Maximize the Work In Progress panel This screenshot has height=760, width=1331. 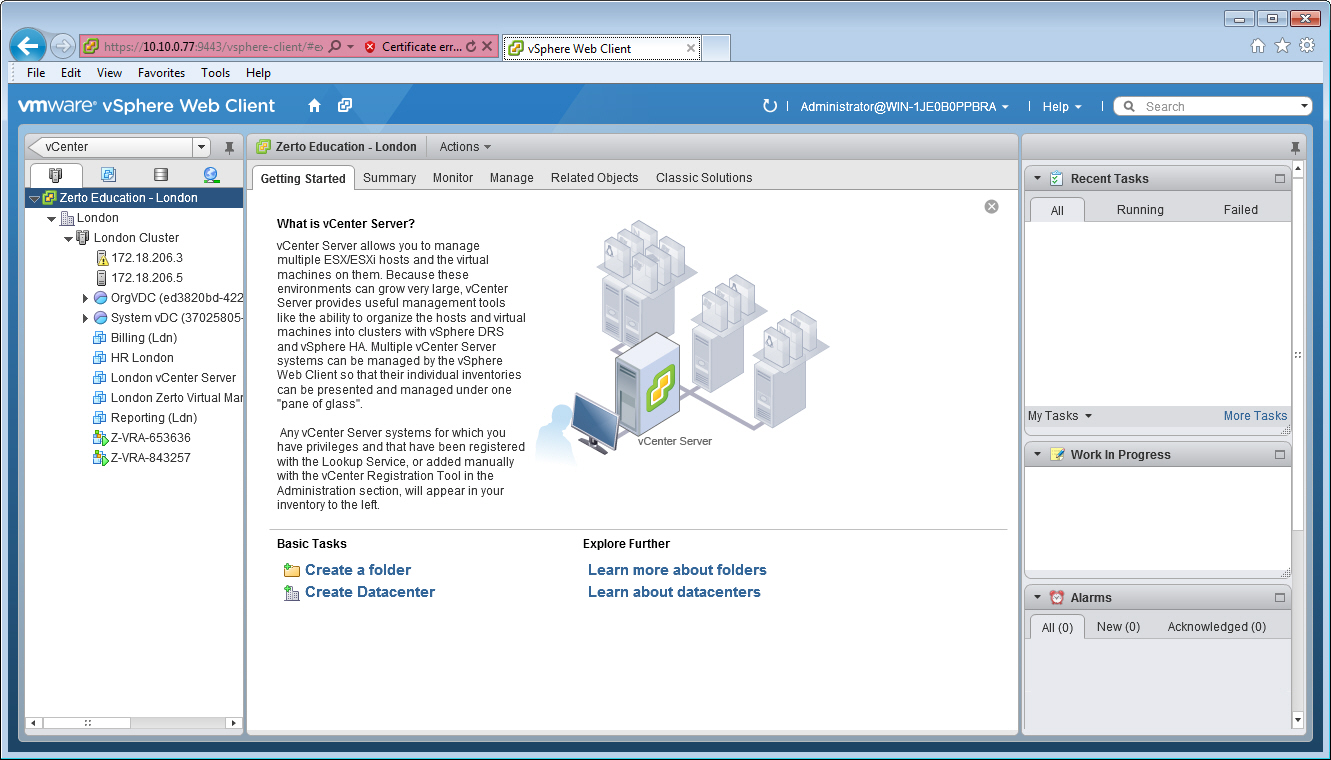click(1279, 455)
